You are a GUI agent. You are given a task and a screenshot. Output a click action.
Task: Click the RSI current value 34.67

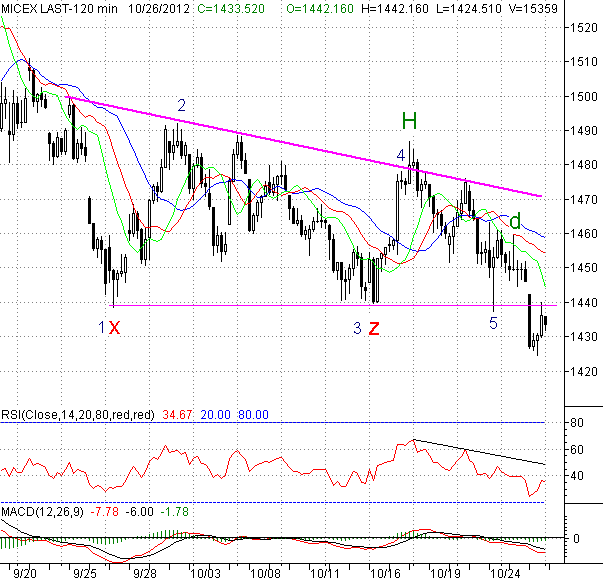click(x=177, y=415)
